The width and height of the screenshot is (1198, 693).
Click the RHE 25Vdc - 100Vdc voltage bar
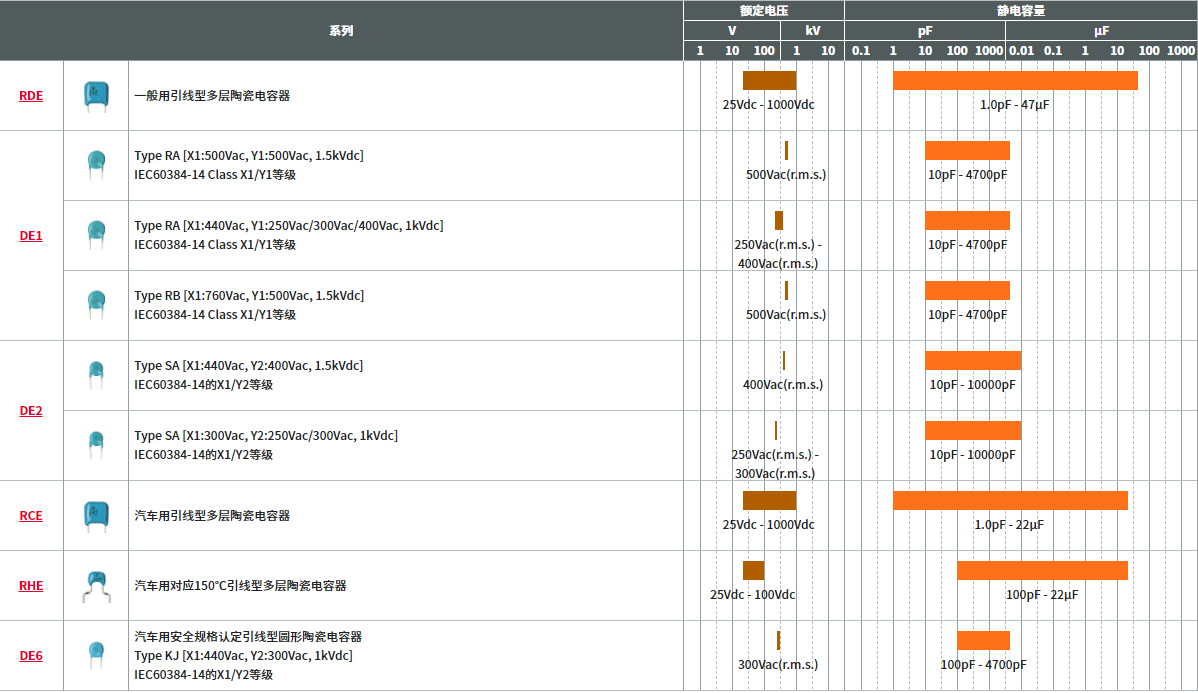753,570
